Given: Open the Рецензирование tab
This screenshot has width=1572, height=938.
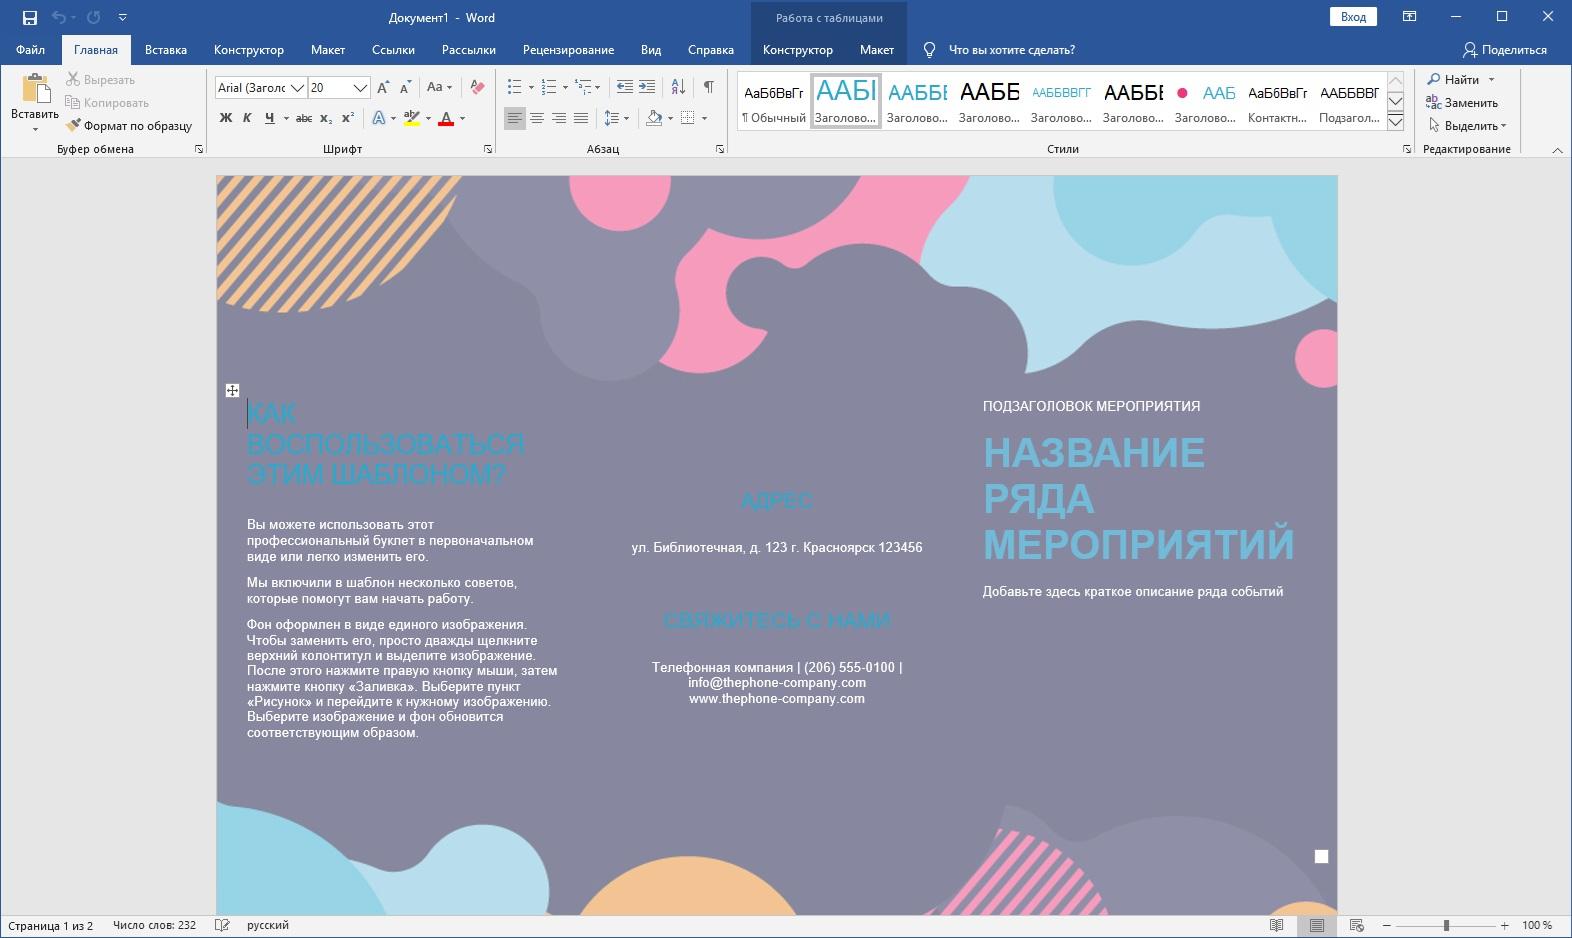Looking at the screenshot, I should pos(568,50).
